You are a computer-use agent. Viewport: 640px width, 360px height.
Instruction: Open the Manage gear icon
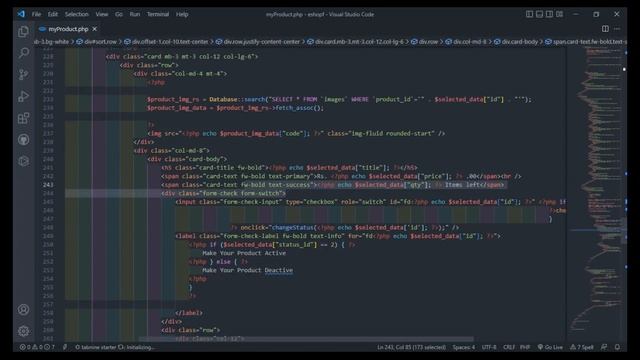23,331
